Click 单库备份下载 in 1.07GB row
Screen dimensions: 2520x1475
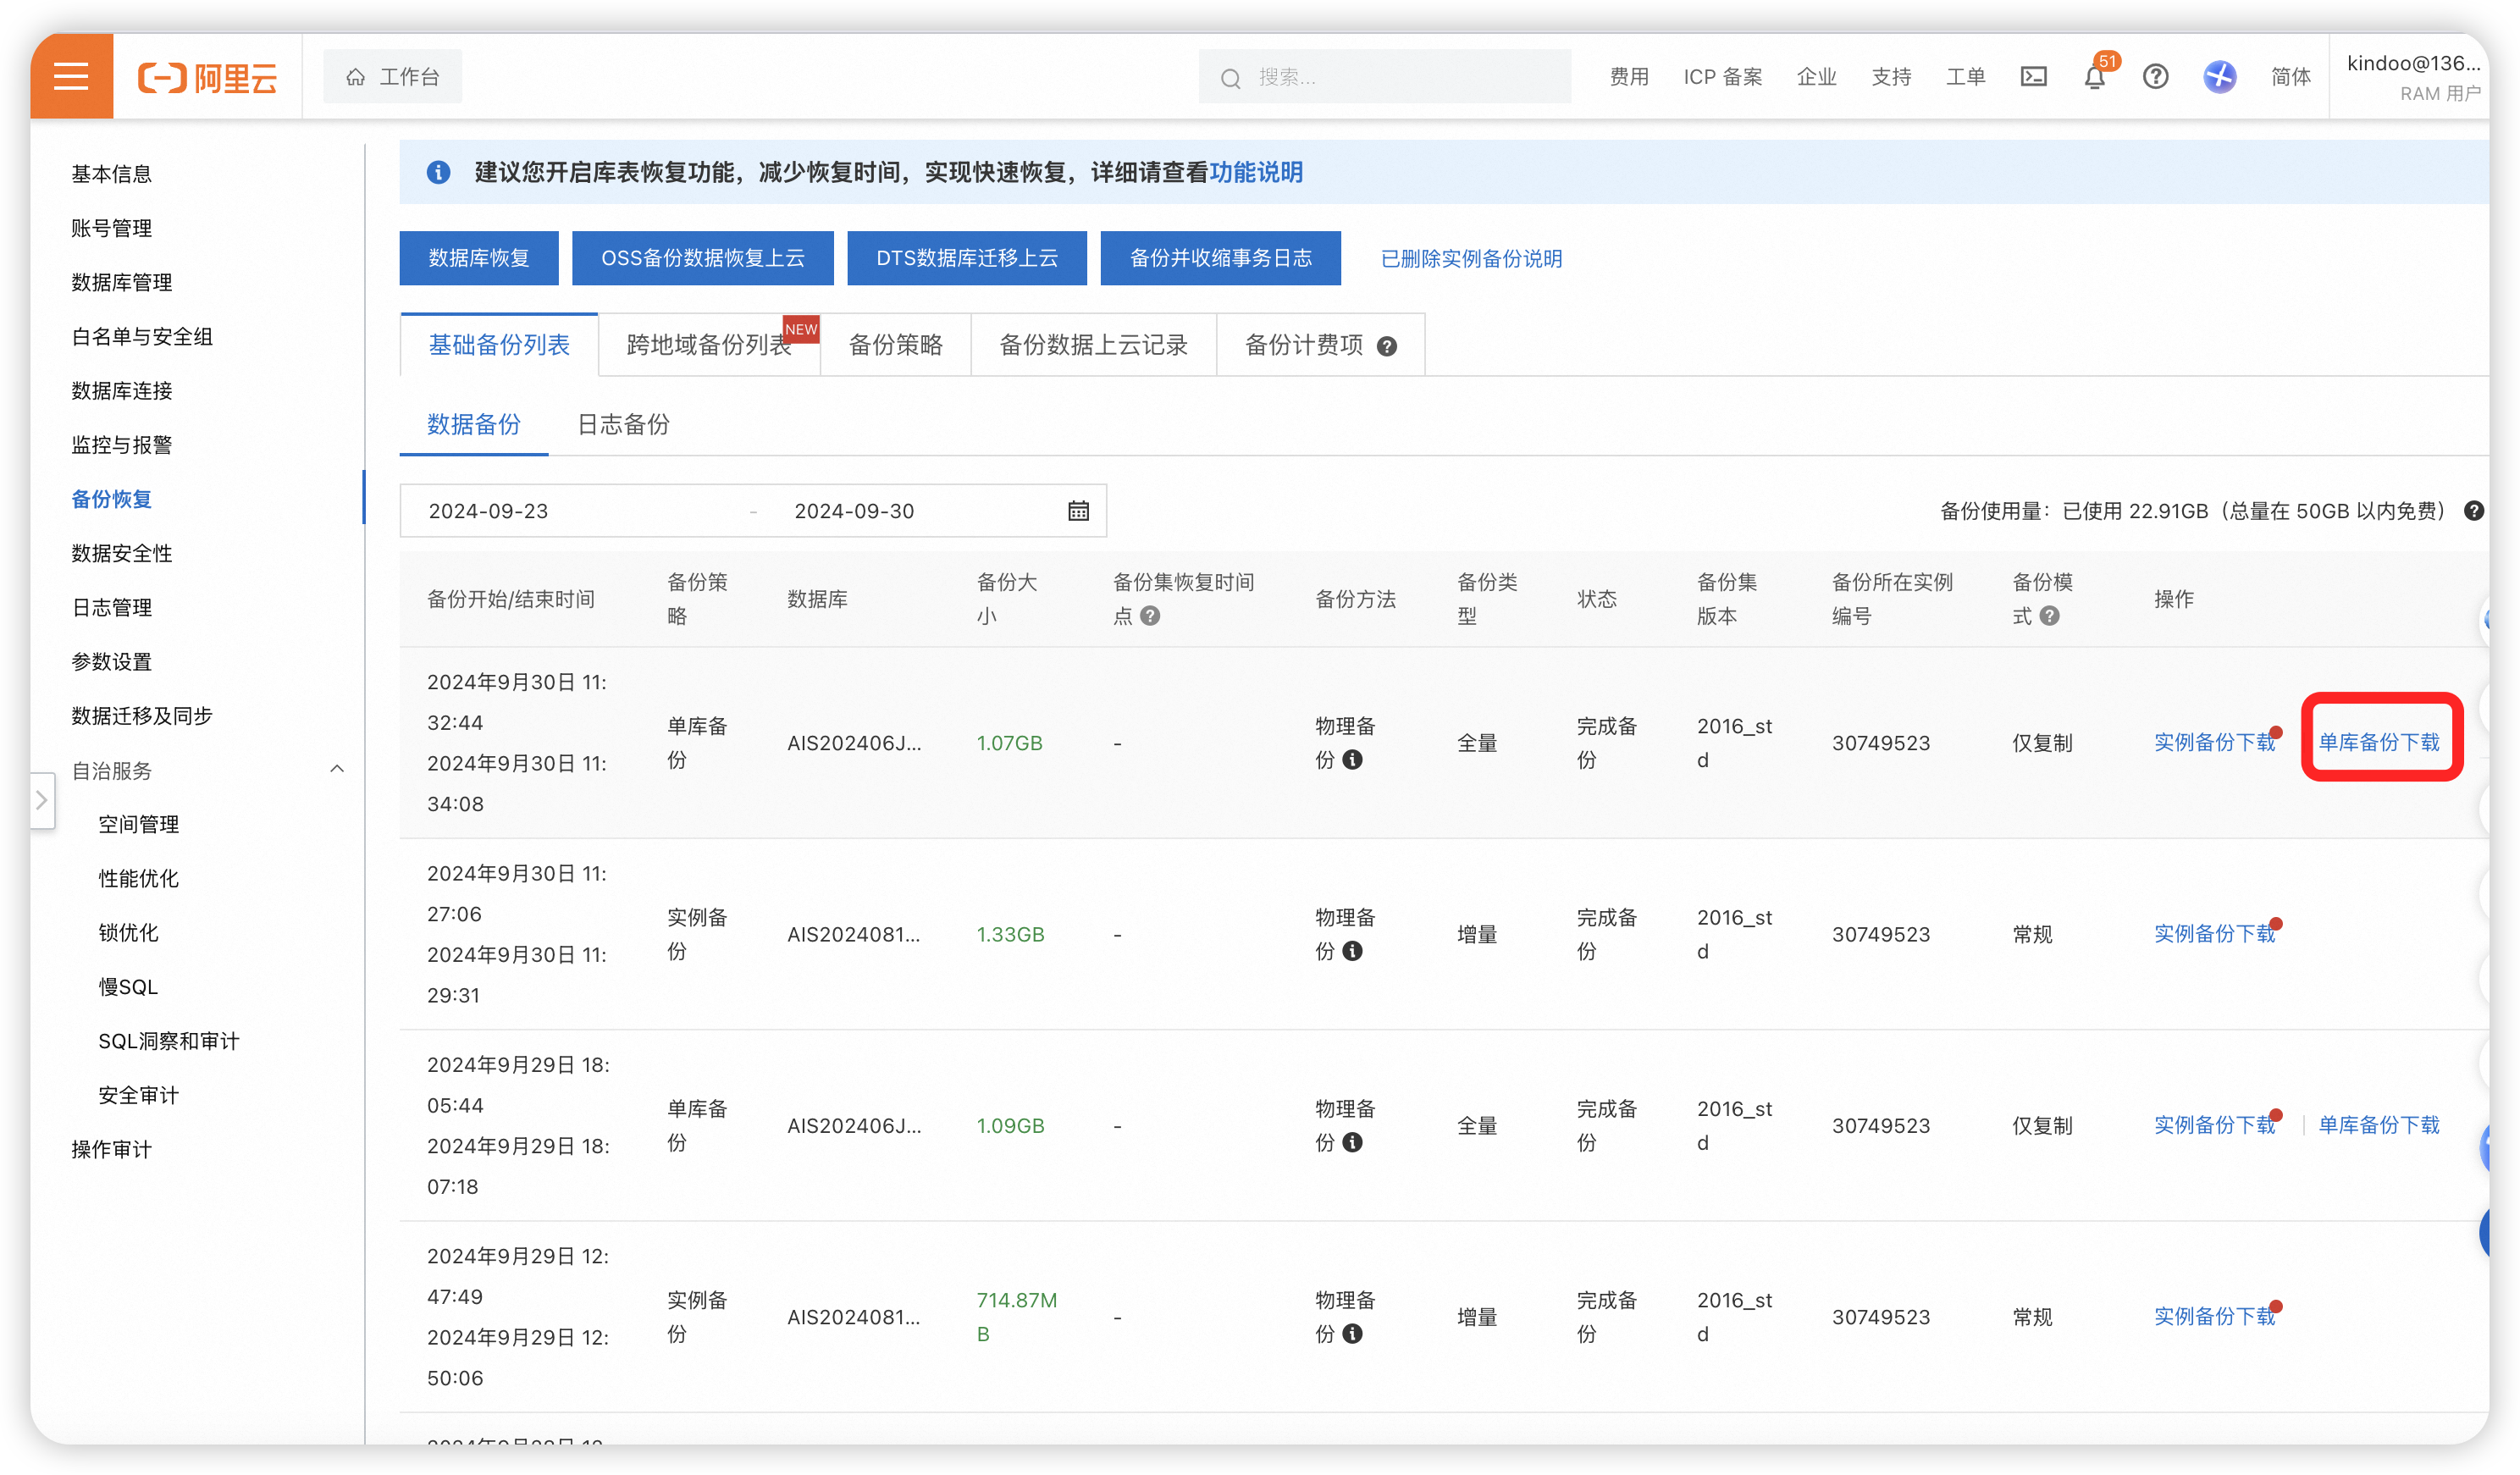tap(2379, 742)
